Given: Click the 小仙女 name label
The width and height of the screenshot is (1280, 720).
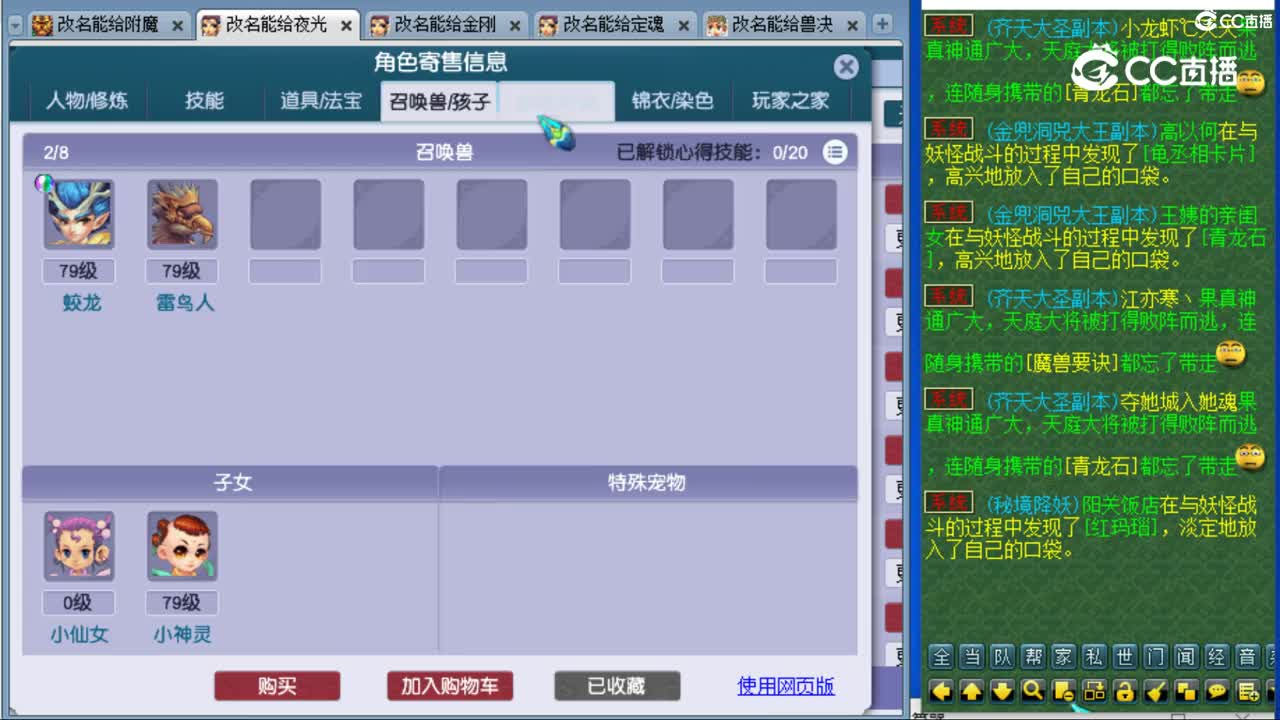Looking at the screenshot, I should 79,635.
